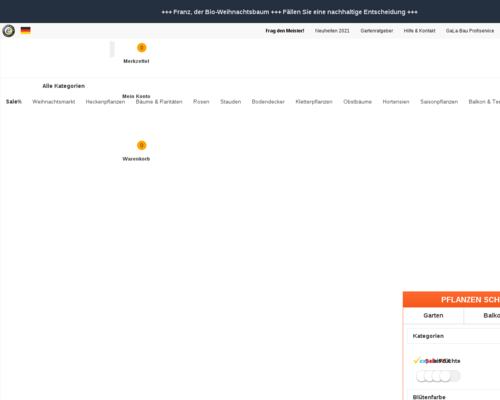Go to Rosen category

coord(201,102)
